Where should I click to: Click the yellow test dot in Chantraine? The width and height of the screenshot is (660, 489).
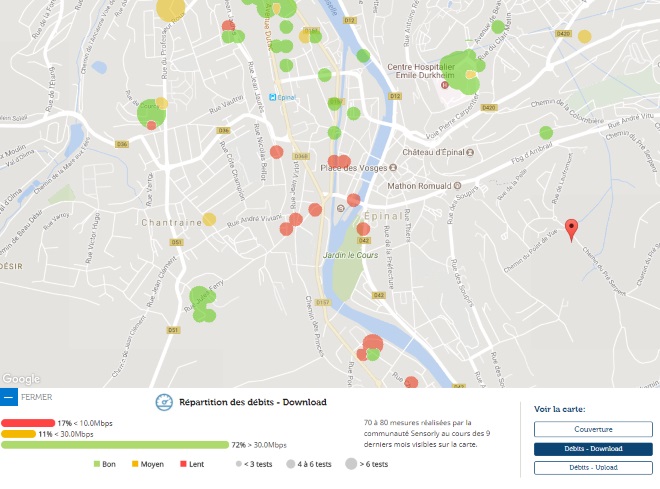209,219
